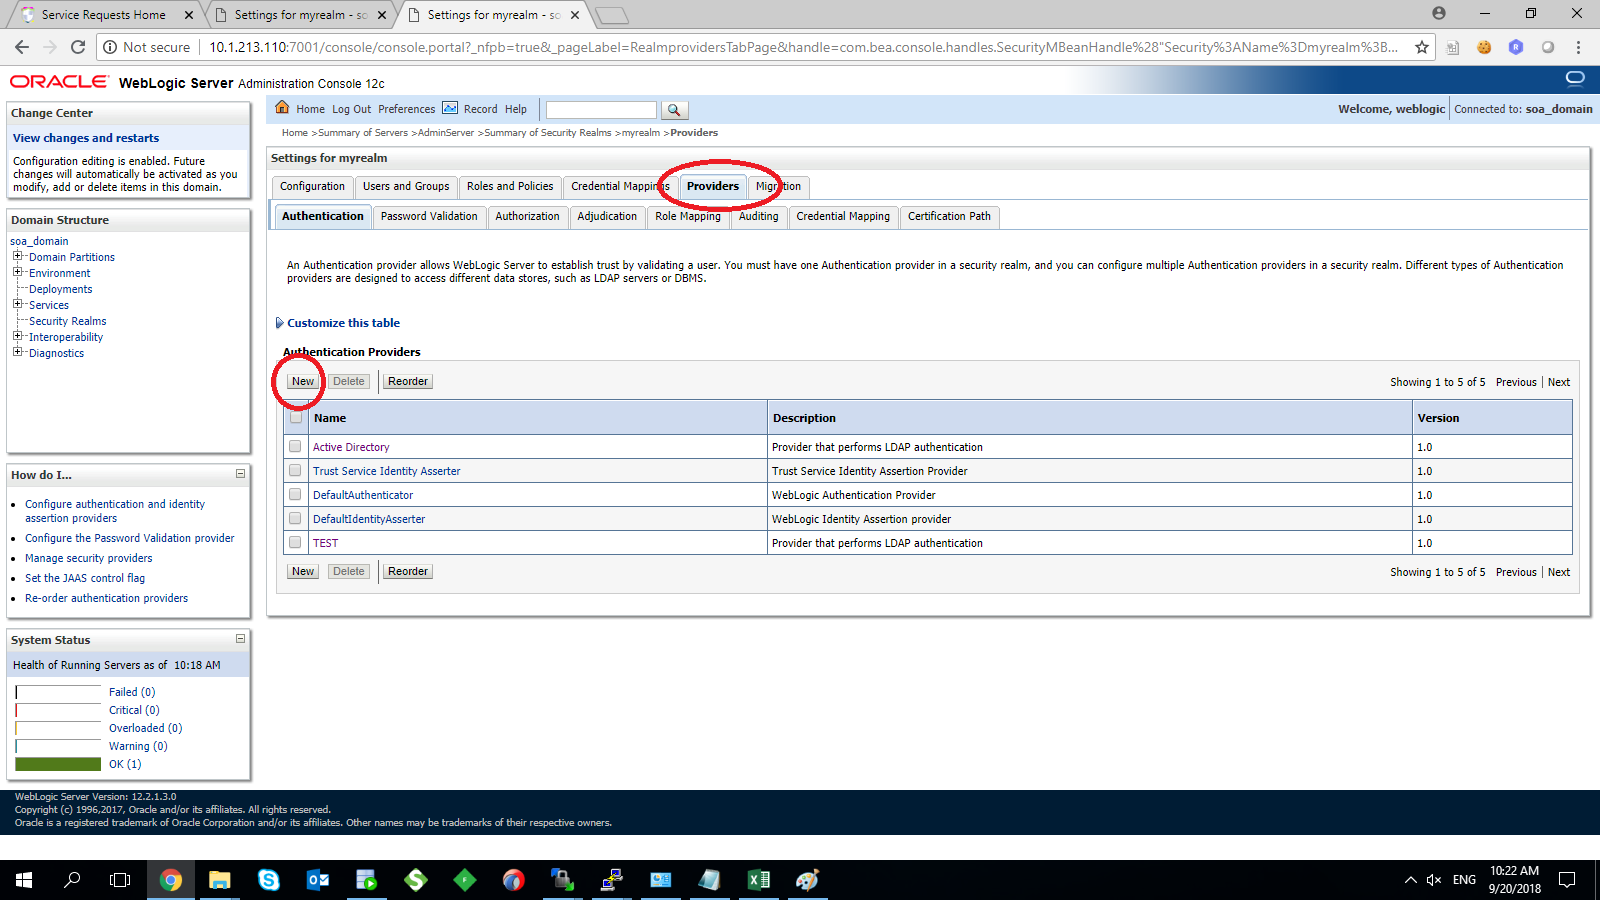Viewport: 1600px width, 900px height.
Task: Click the console search text field
Action: coord(600,110)
